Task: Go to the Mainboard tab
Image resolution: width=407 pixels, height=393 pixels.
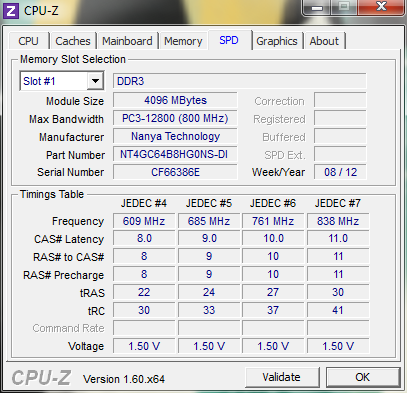Action: pos(127,41)
